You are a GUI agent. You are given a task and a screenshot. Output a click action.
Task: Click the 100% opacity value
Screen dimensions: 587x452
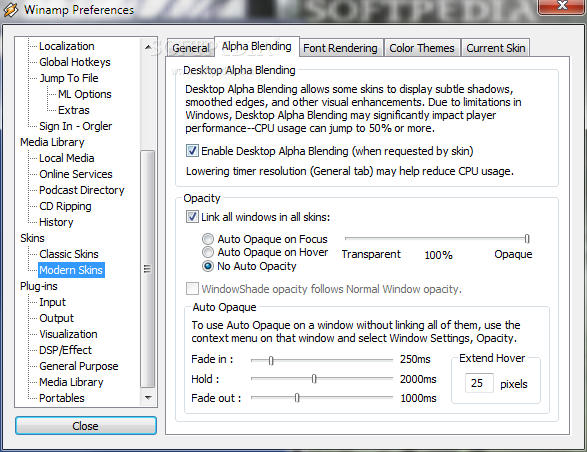(x=438, y=255)
